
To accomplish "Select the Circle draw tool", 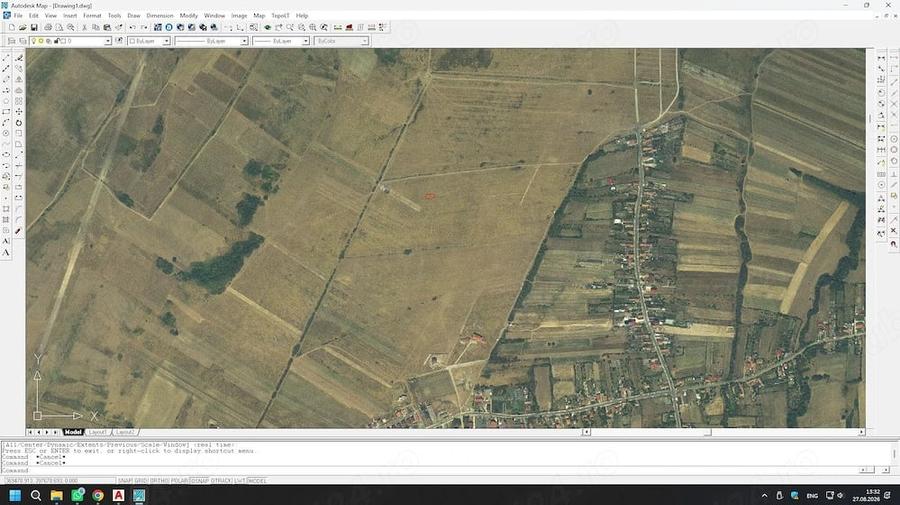I will [6, 133].
